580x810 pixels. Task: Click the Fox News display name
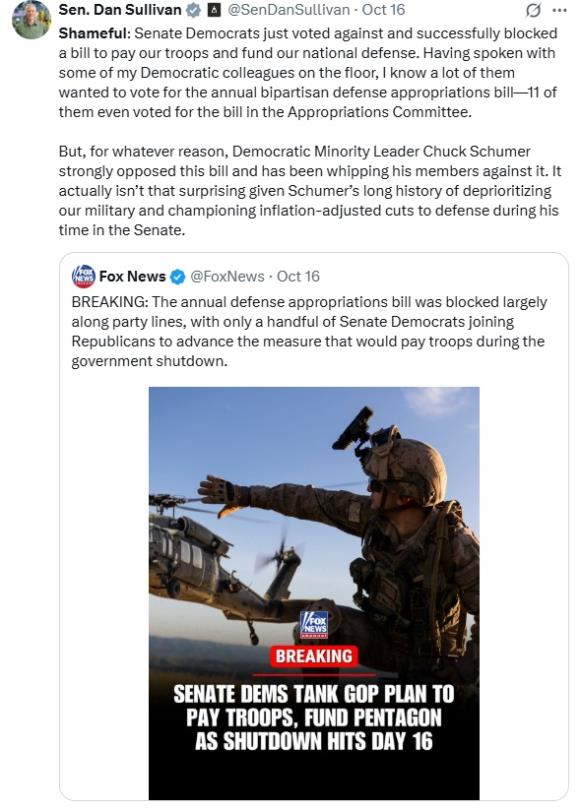pos(132,276)
